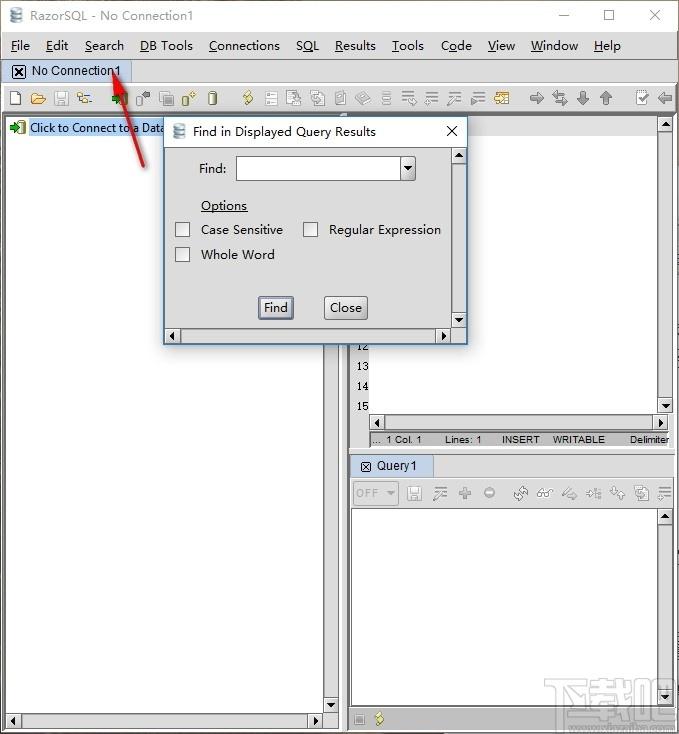Open the Code menu
Image resolution: width=679 pixels, height=734 pixels.
coord(456,46)
